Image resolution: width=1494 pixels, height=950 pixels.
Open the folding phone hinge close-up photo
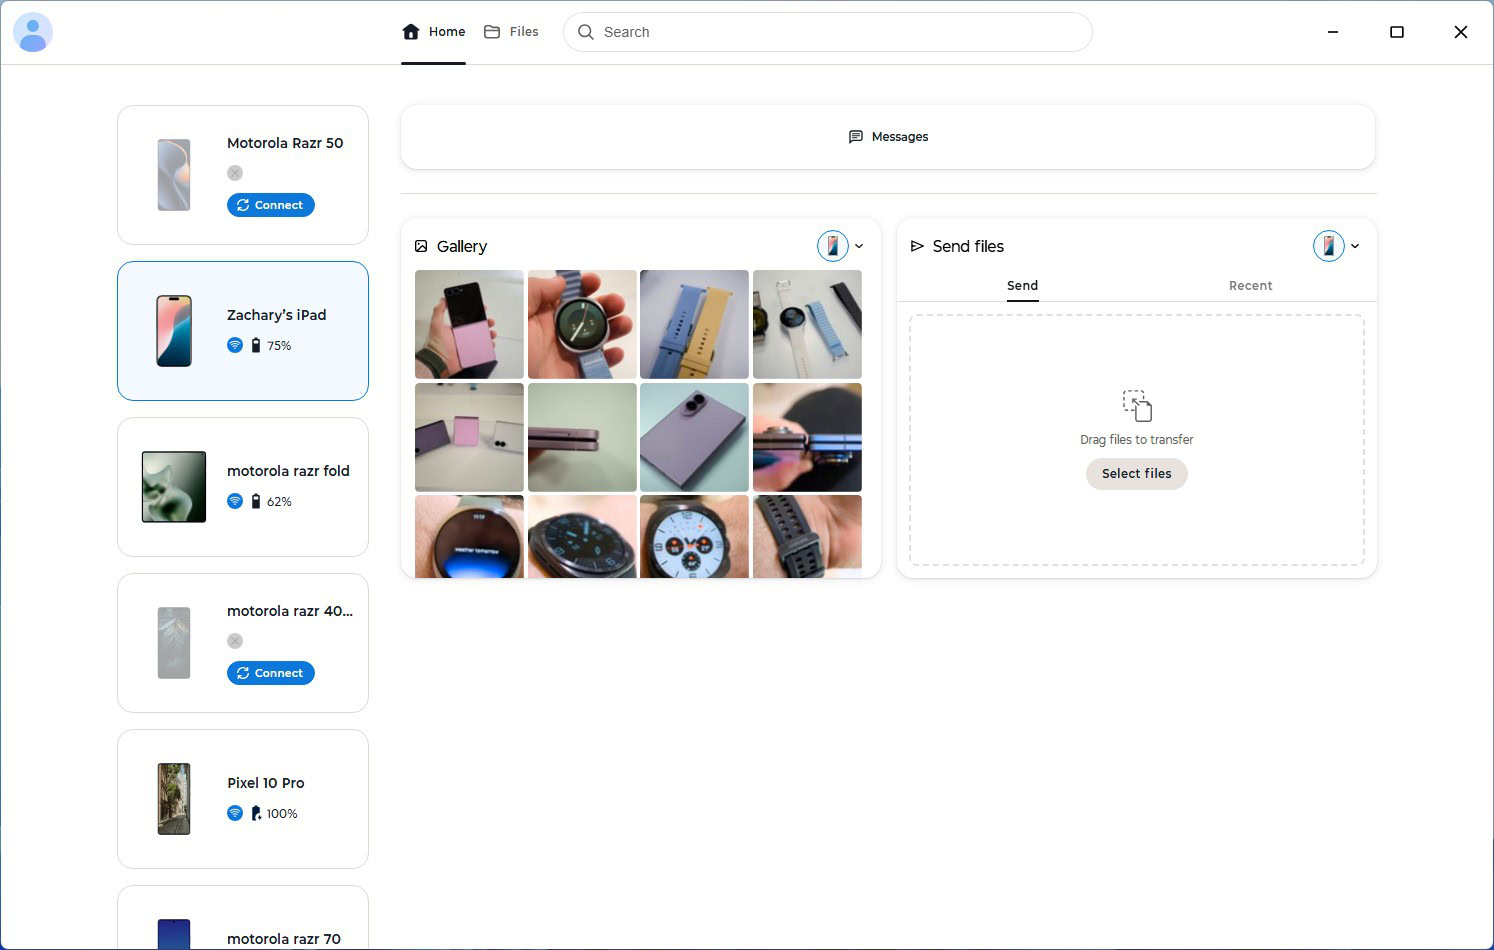point(807,437)
